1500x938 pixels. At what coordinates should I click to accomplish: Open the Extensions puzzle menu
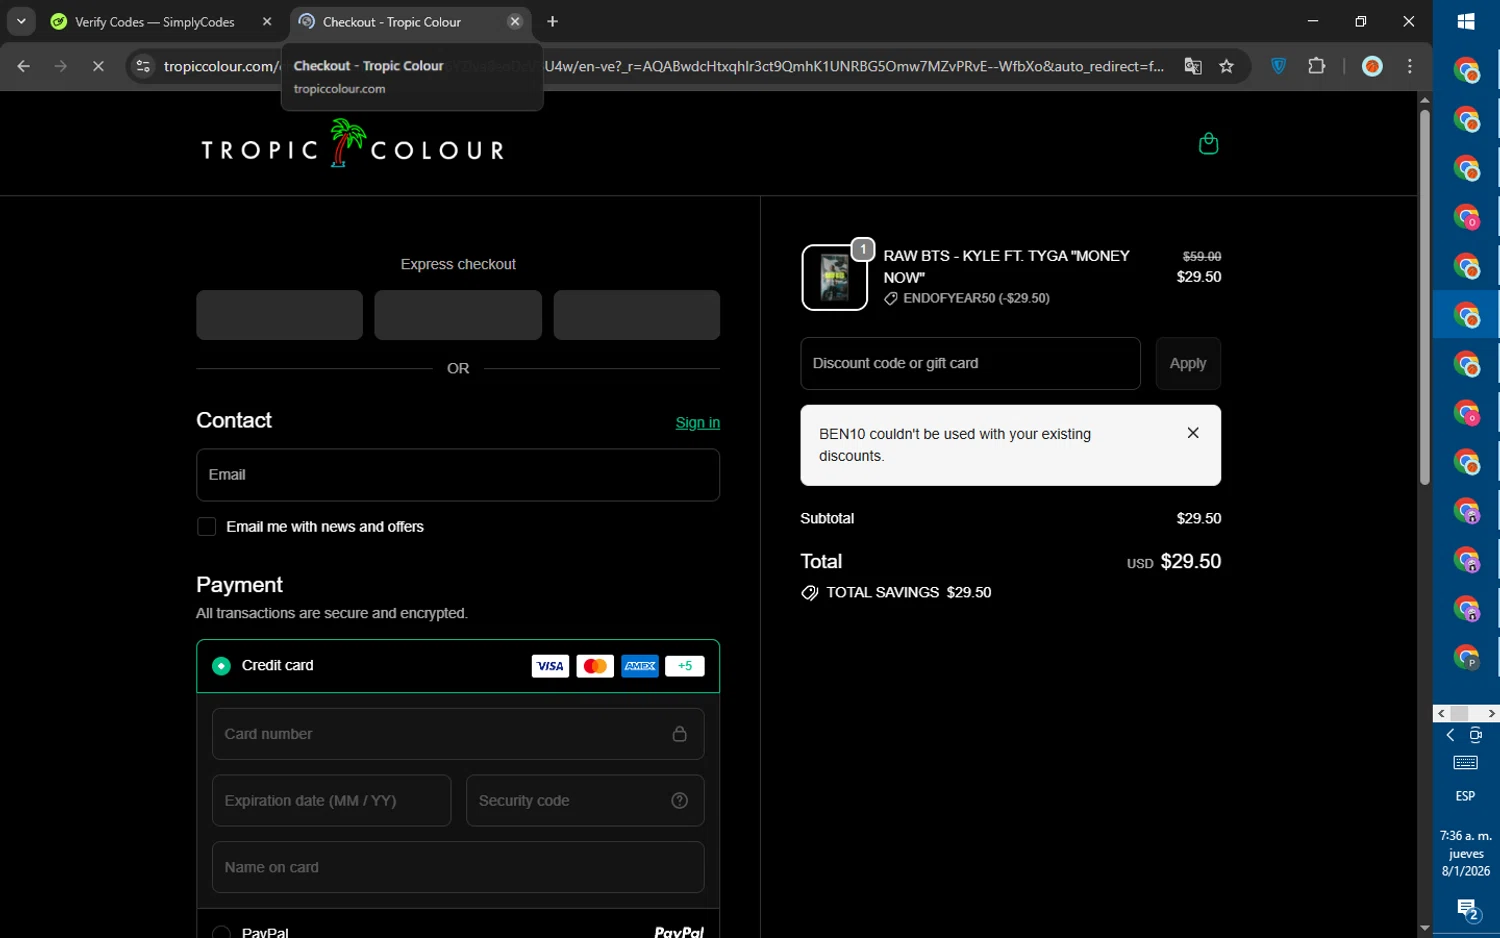pyautogui.click(x=1317, y=66)
